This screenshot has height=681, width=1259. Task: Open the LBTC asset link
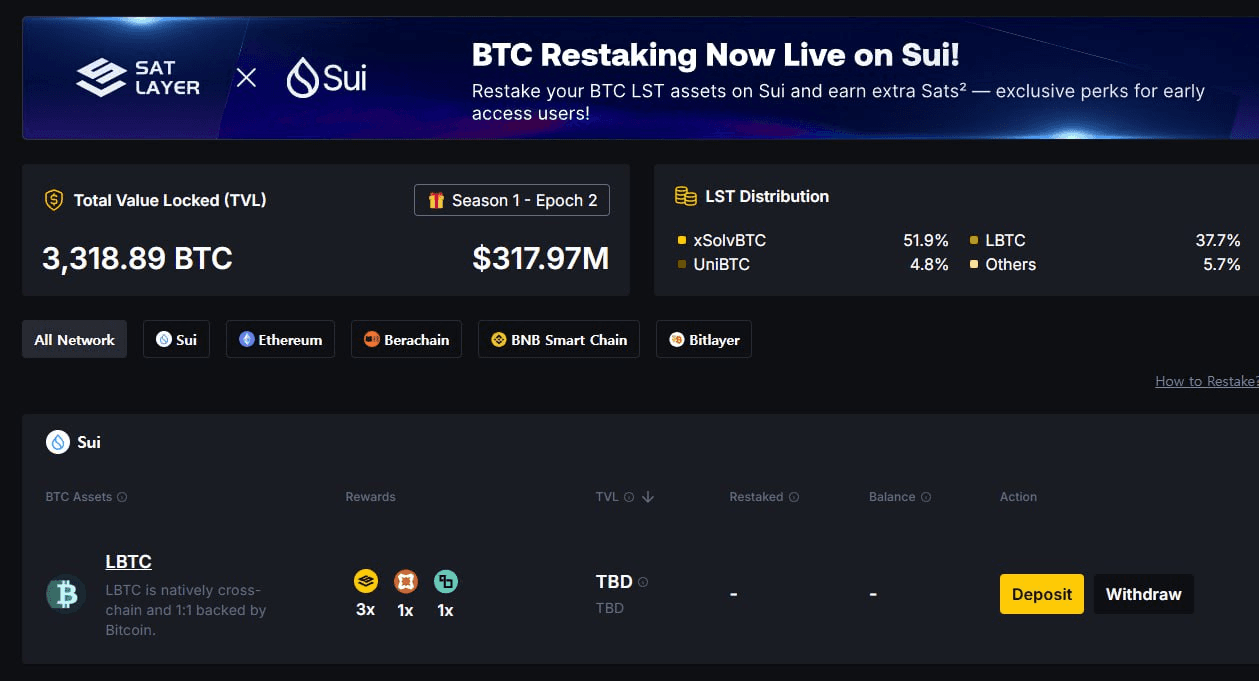(x=128, y=562)
